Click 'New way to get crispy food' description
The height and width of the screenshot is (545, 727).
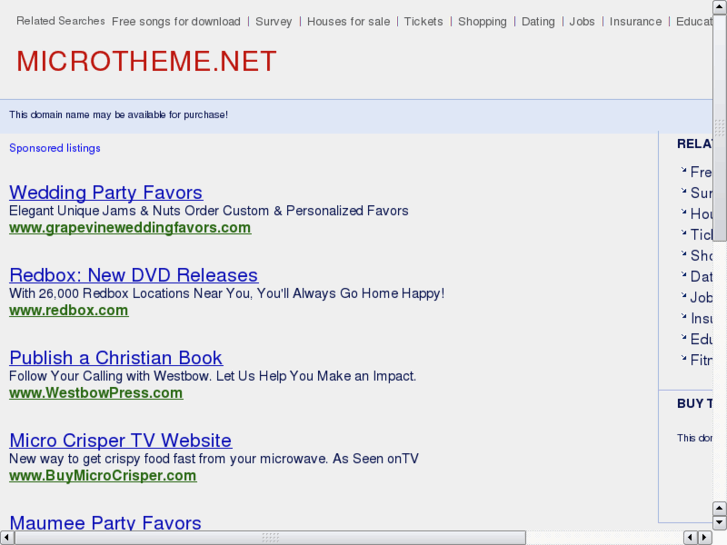tap(214, 458)
